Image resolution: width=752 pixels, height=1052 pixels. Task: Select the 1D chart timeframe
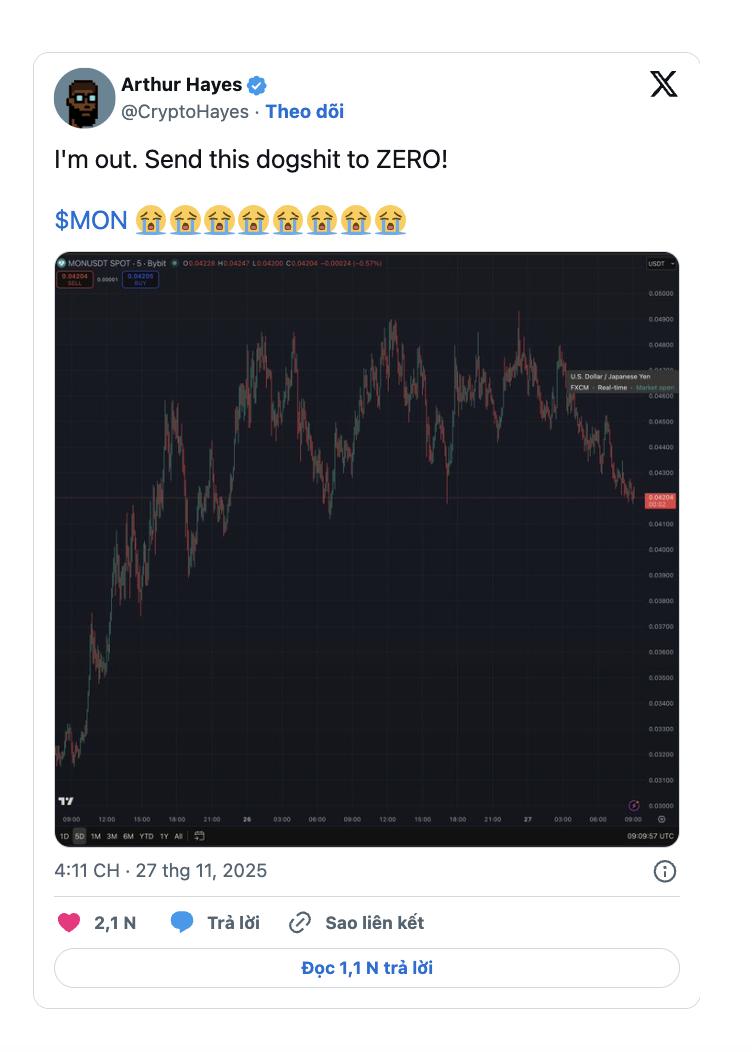tap(64, 836)
